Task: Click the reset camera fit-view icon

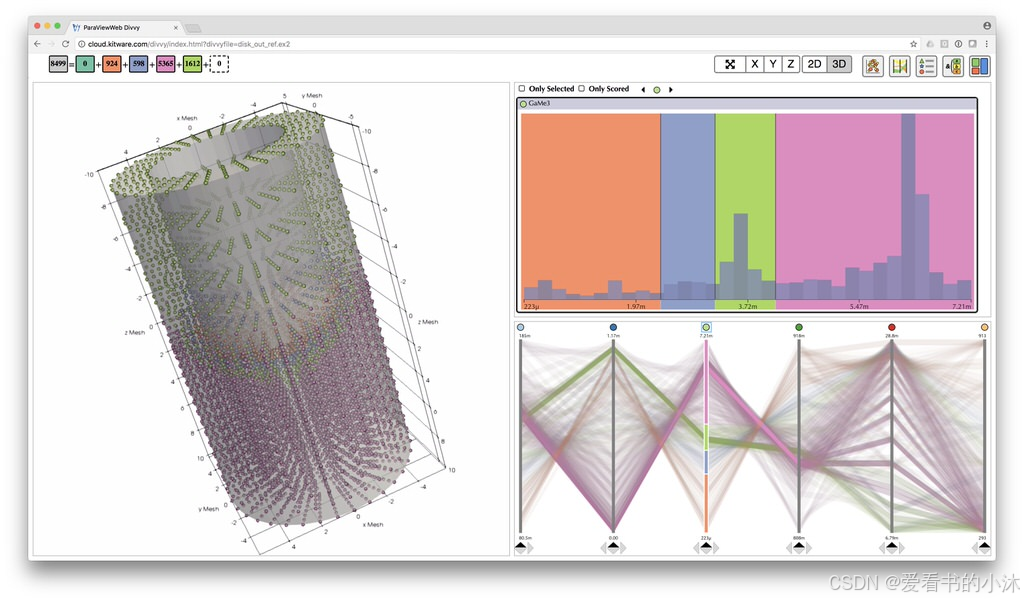Action: [729, 64]
